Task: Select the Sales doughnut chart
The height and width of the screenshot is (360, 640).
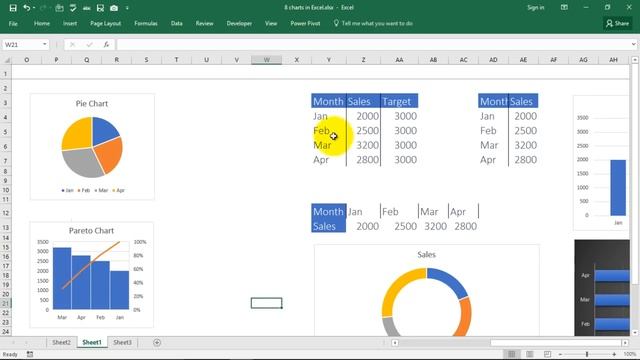Action: pyautogui.click(x=427, y=291)
